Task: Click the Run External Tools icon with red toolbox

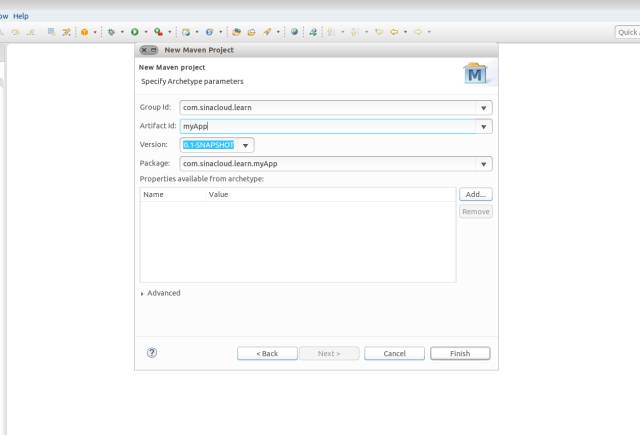Action: tap(158, 32)
